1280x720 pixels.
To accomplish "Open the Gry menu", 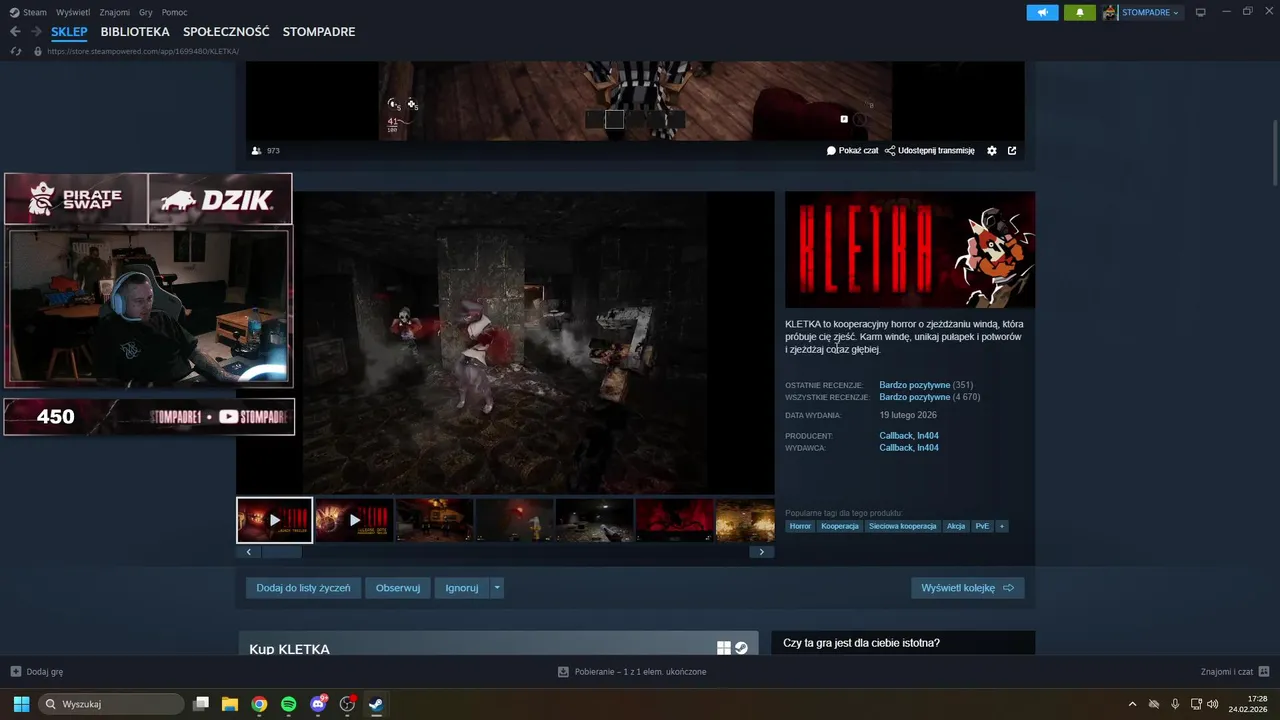I will pyautogui.click(x=146, y=12).
